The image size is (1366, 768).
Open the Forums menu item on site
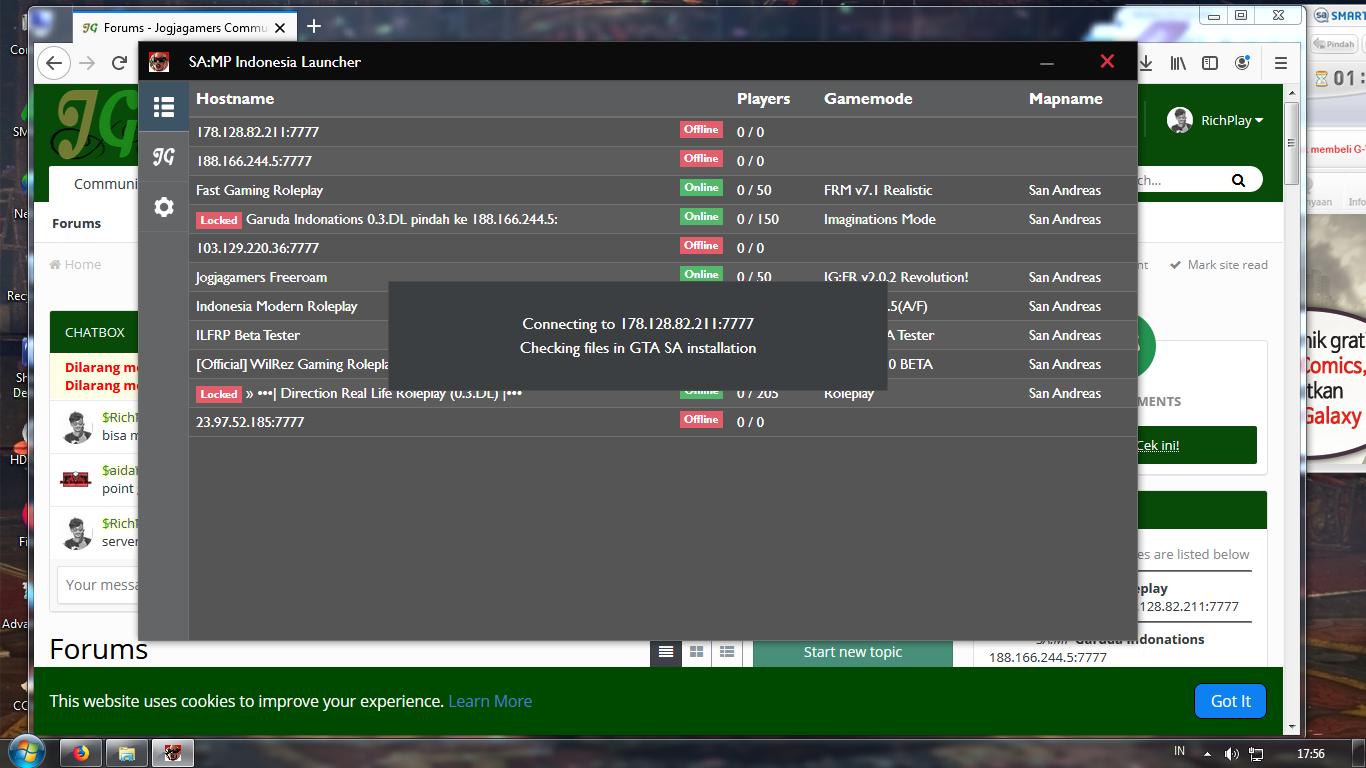77,223
